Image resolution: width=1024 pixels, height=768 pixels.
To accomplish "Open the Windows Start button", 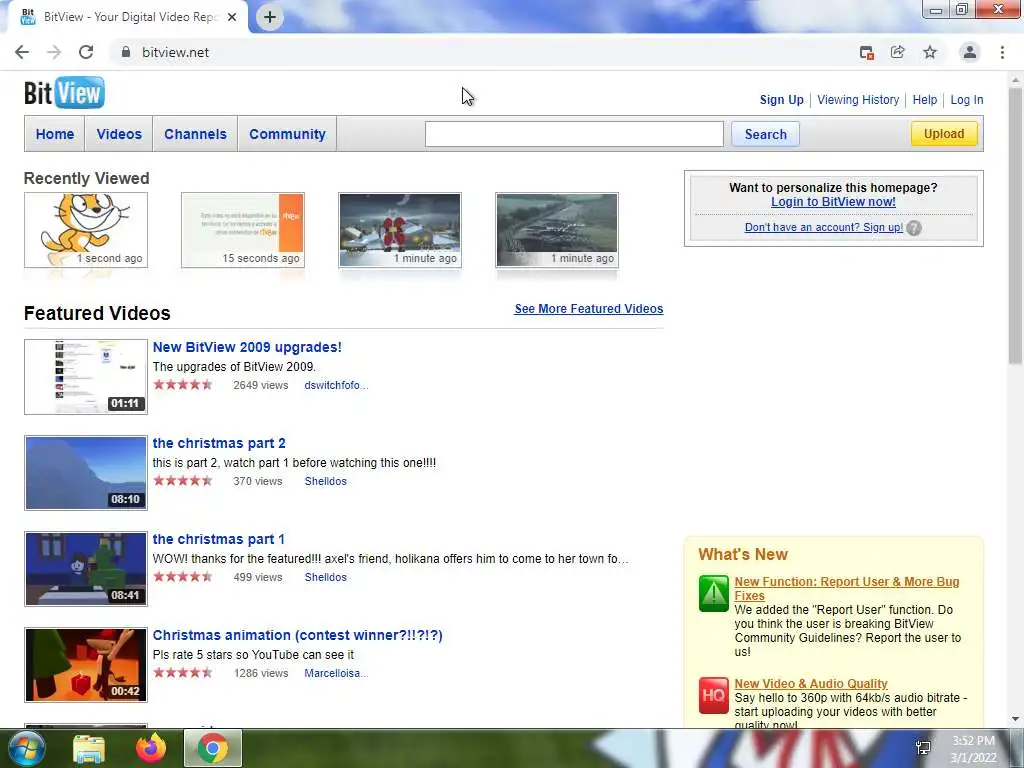I will pyautogui.click(x=25, y=748).
